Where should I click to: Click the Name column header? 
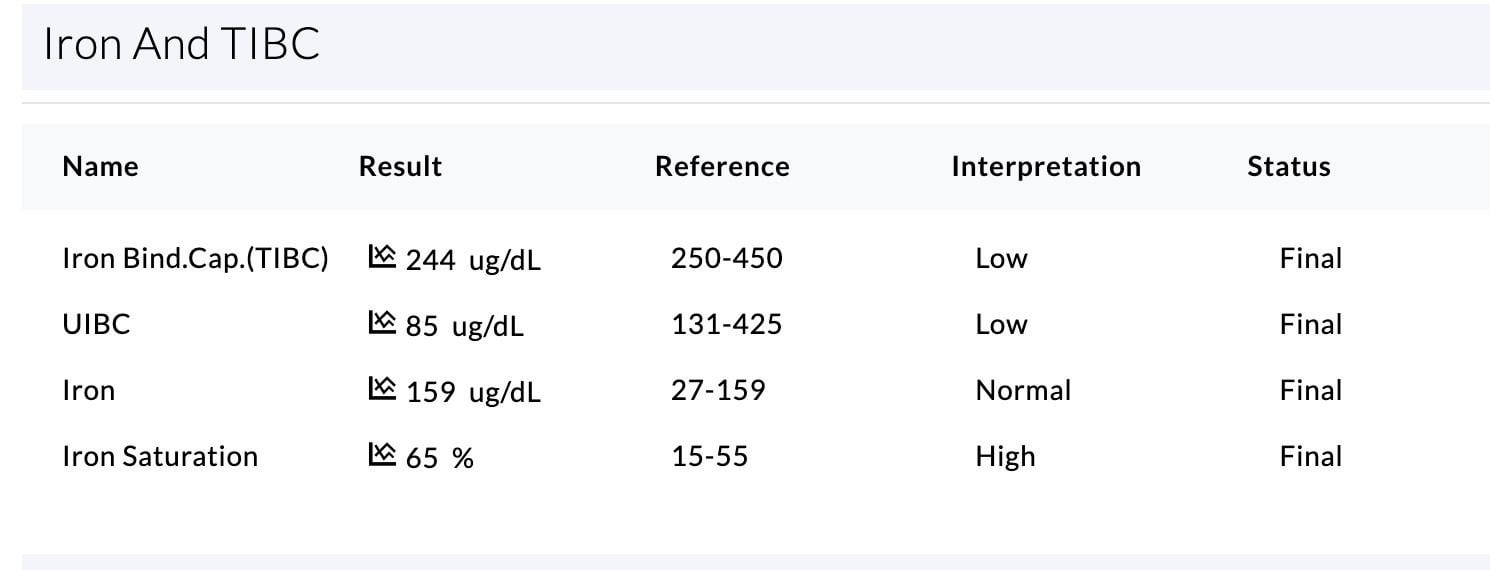[100, 166]
